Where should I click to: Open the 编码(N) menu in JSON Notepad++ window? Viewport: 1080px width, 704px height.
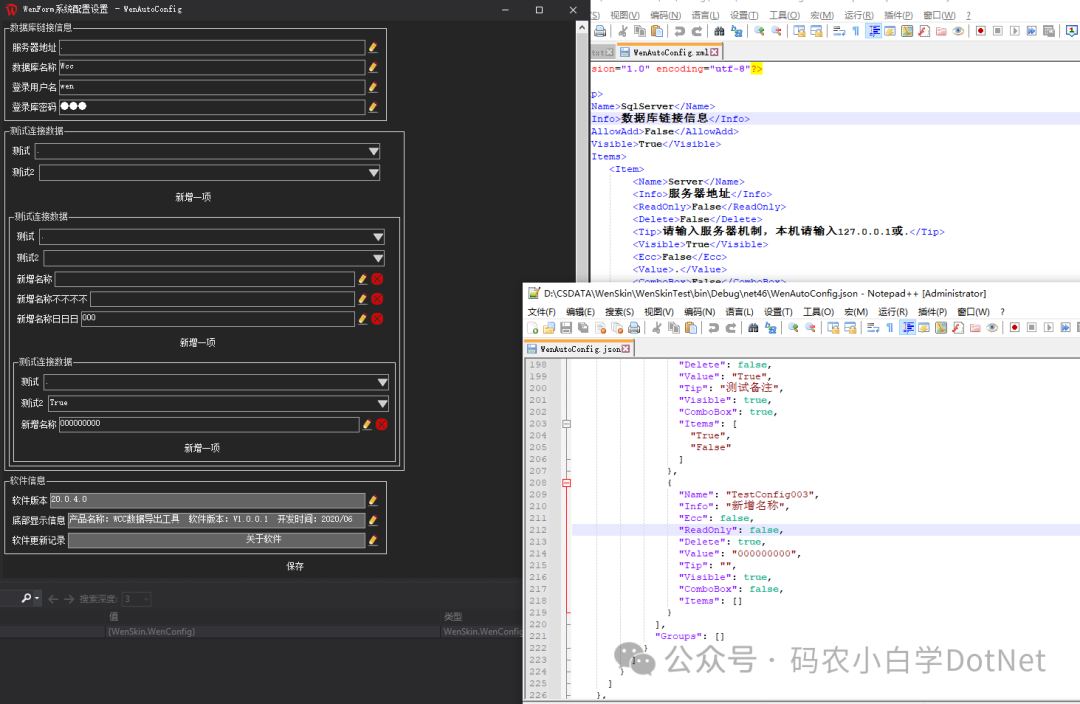tap(699, 312)
